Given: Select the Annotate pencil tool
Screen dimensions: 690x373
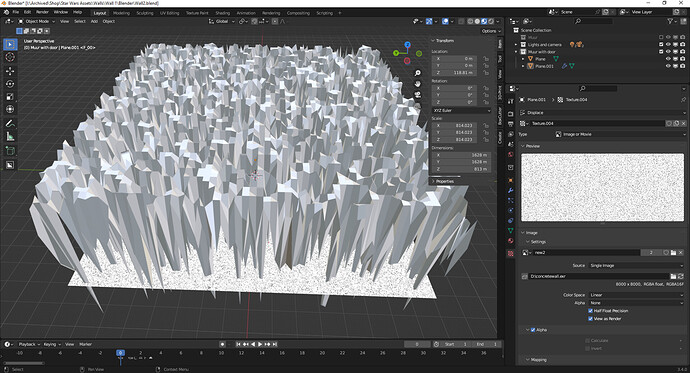Looking at the screenshot, I should tap(11, 124).
